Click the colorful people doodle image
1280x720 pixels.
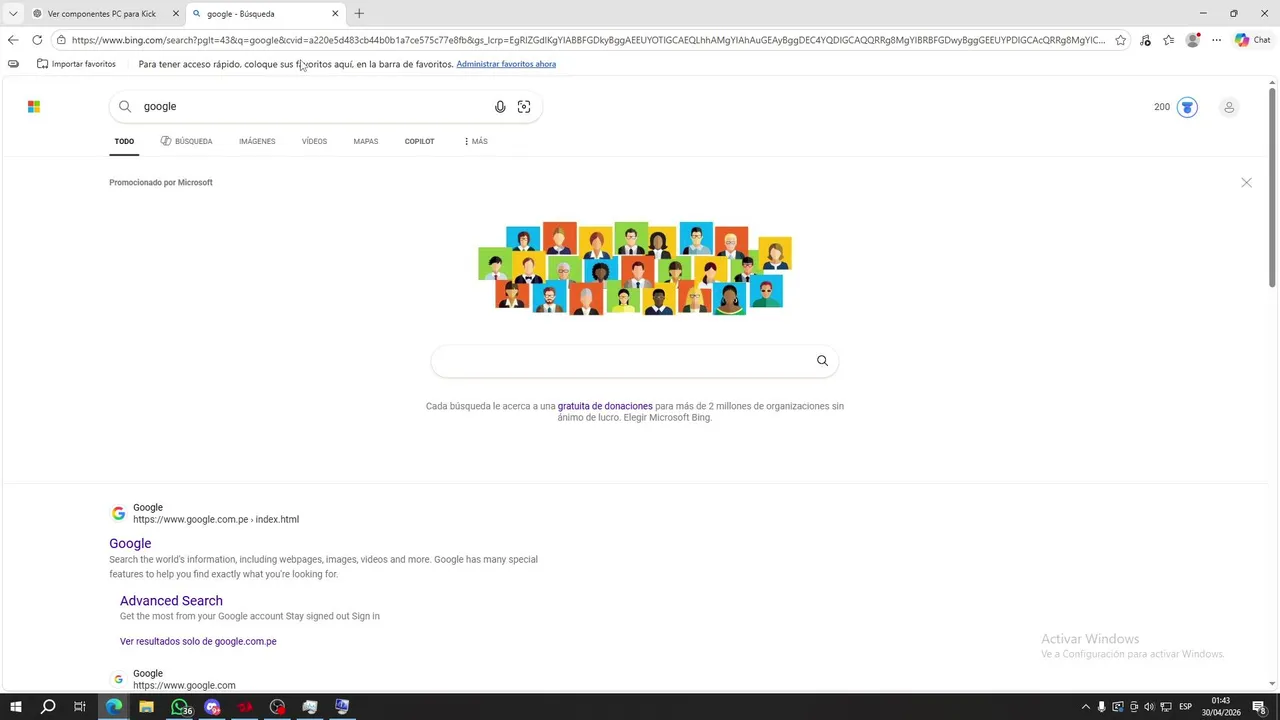[635, 268]
